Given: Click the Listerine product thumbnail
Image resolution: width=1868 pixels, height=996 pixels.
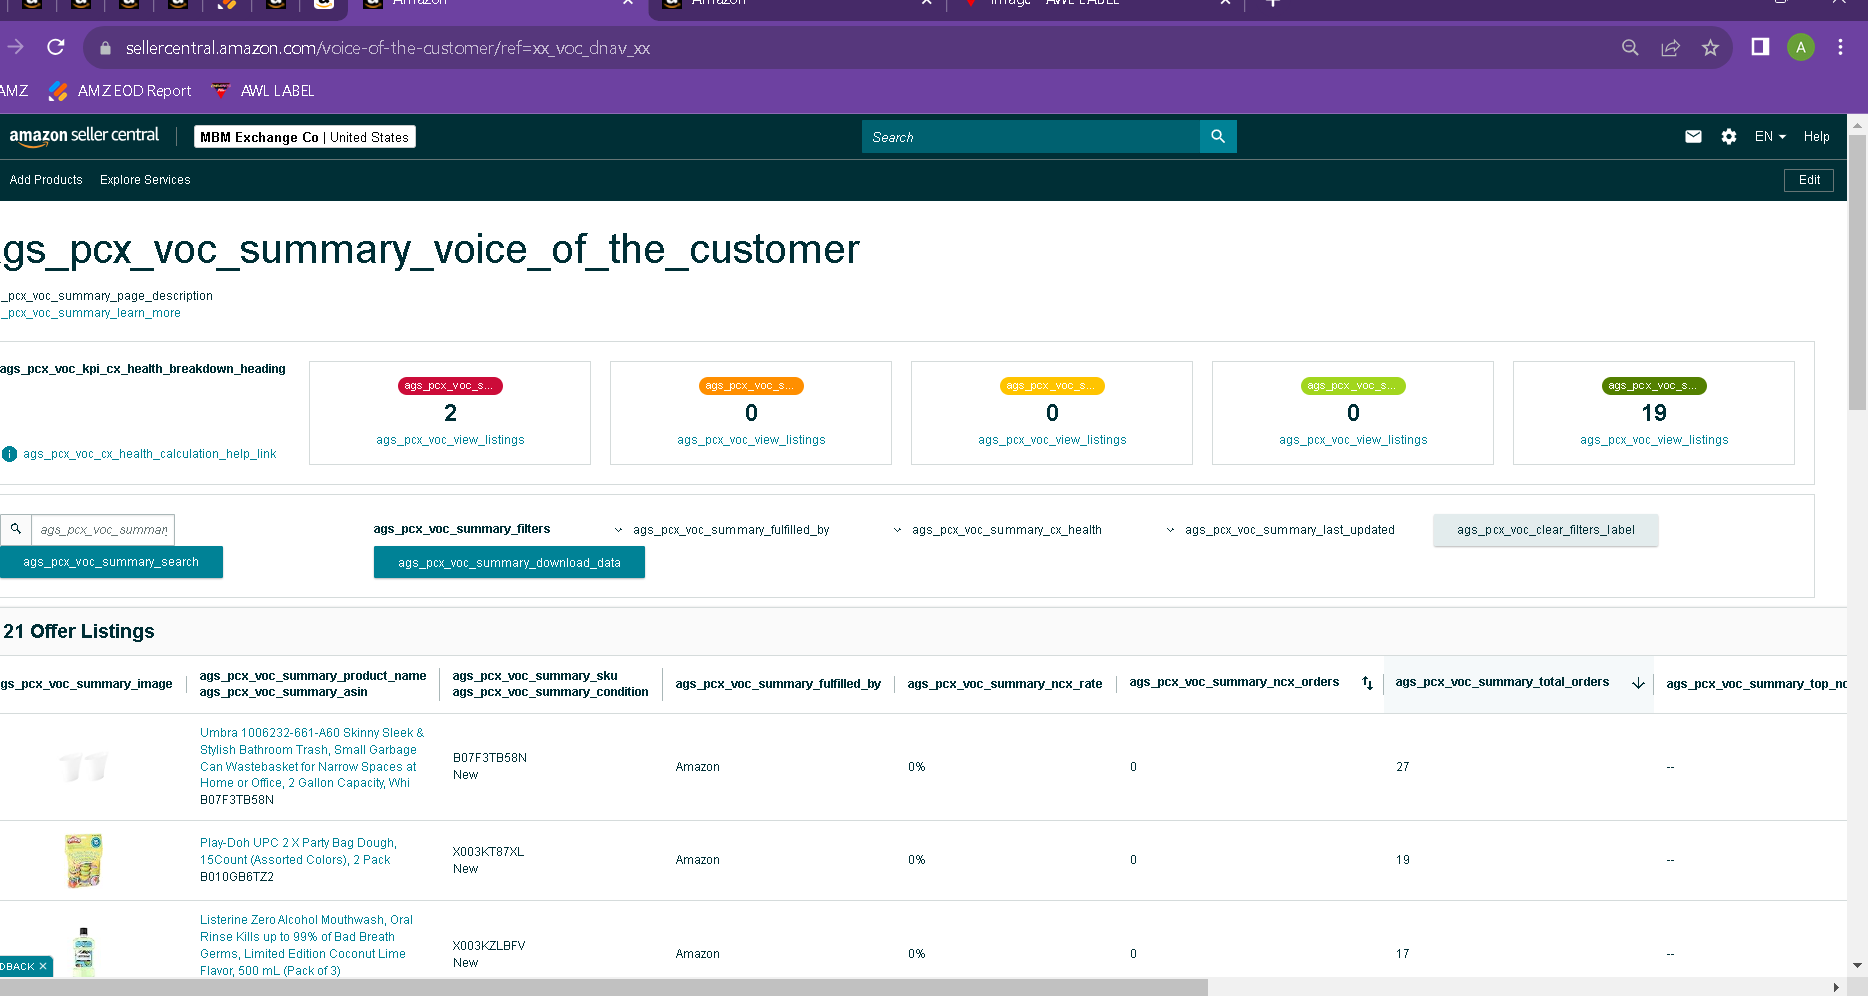Looking at the screenshot, I should click(84, 952).
